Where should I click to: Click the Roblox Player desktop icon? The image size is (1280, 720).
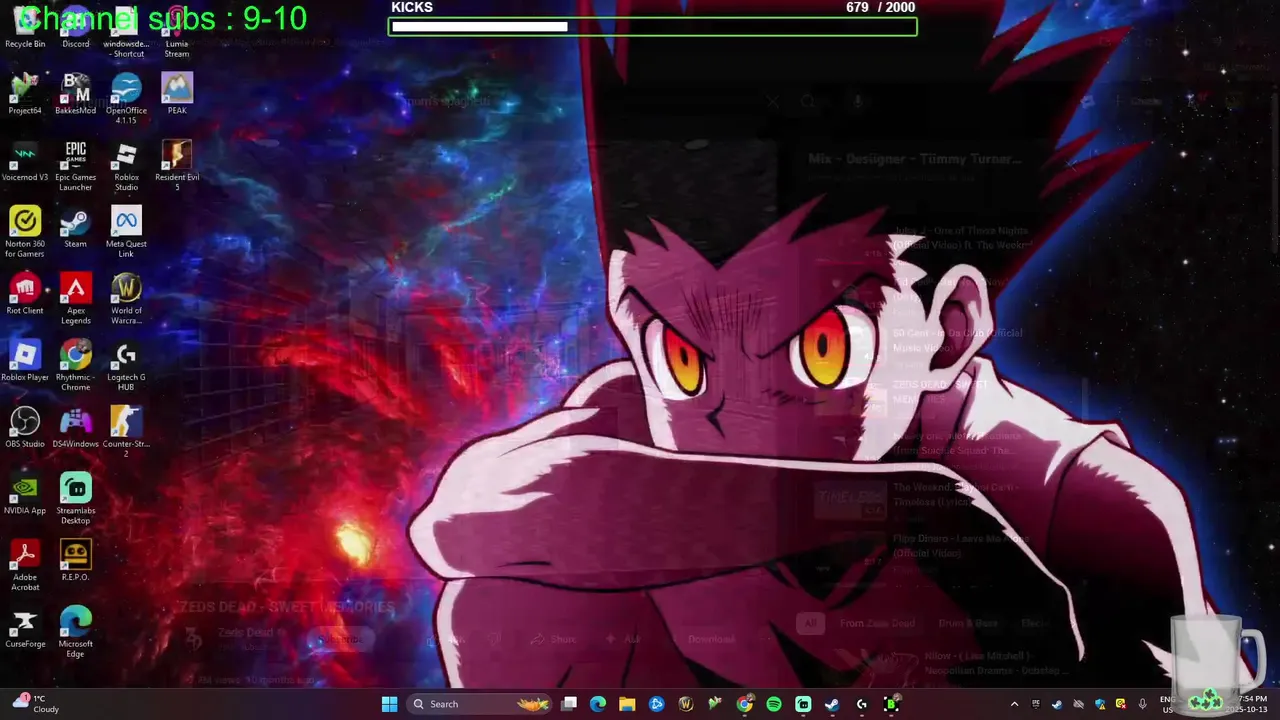25,361
